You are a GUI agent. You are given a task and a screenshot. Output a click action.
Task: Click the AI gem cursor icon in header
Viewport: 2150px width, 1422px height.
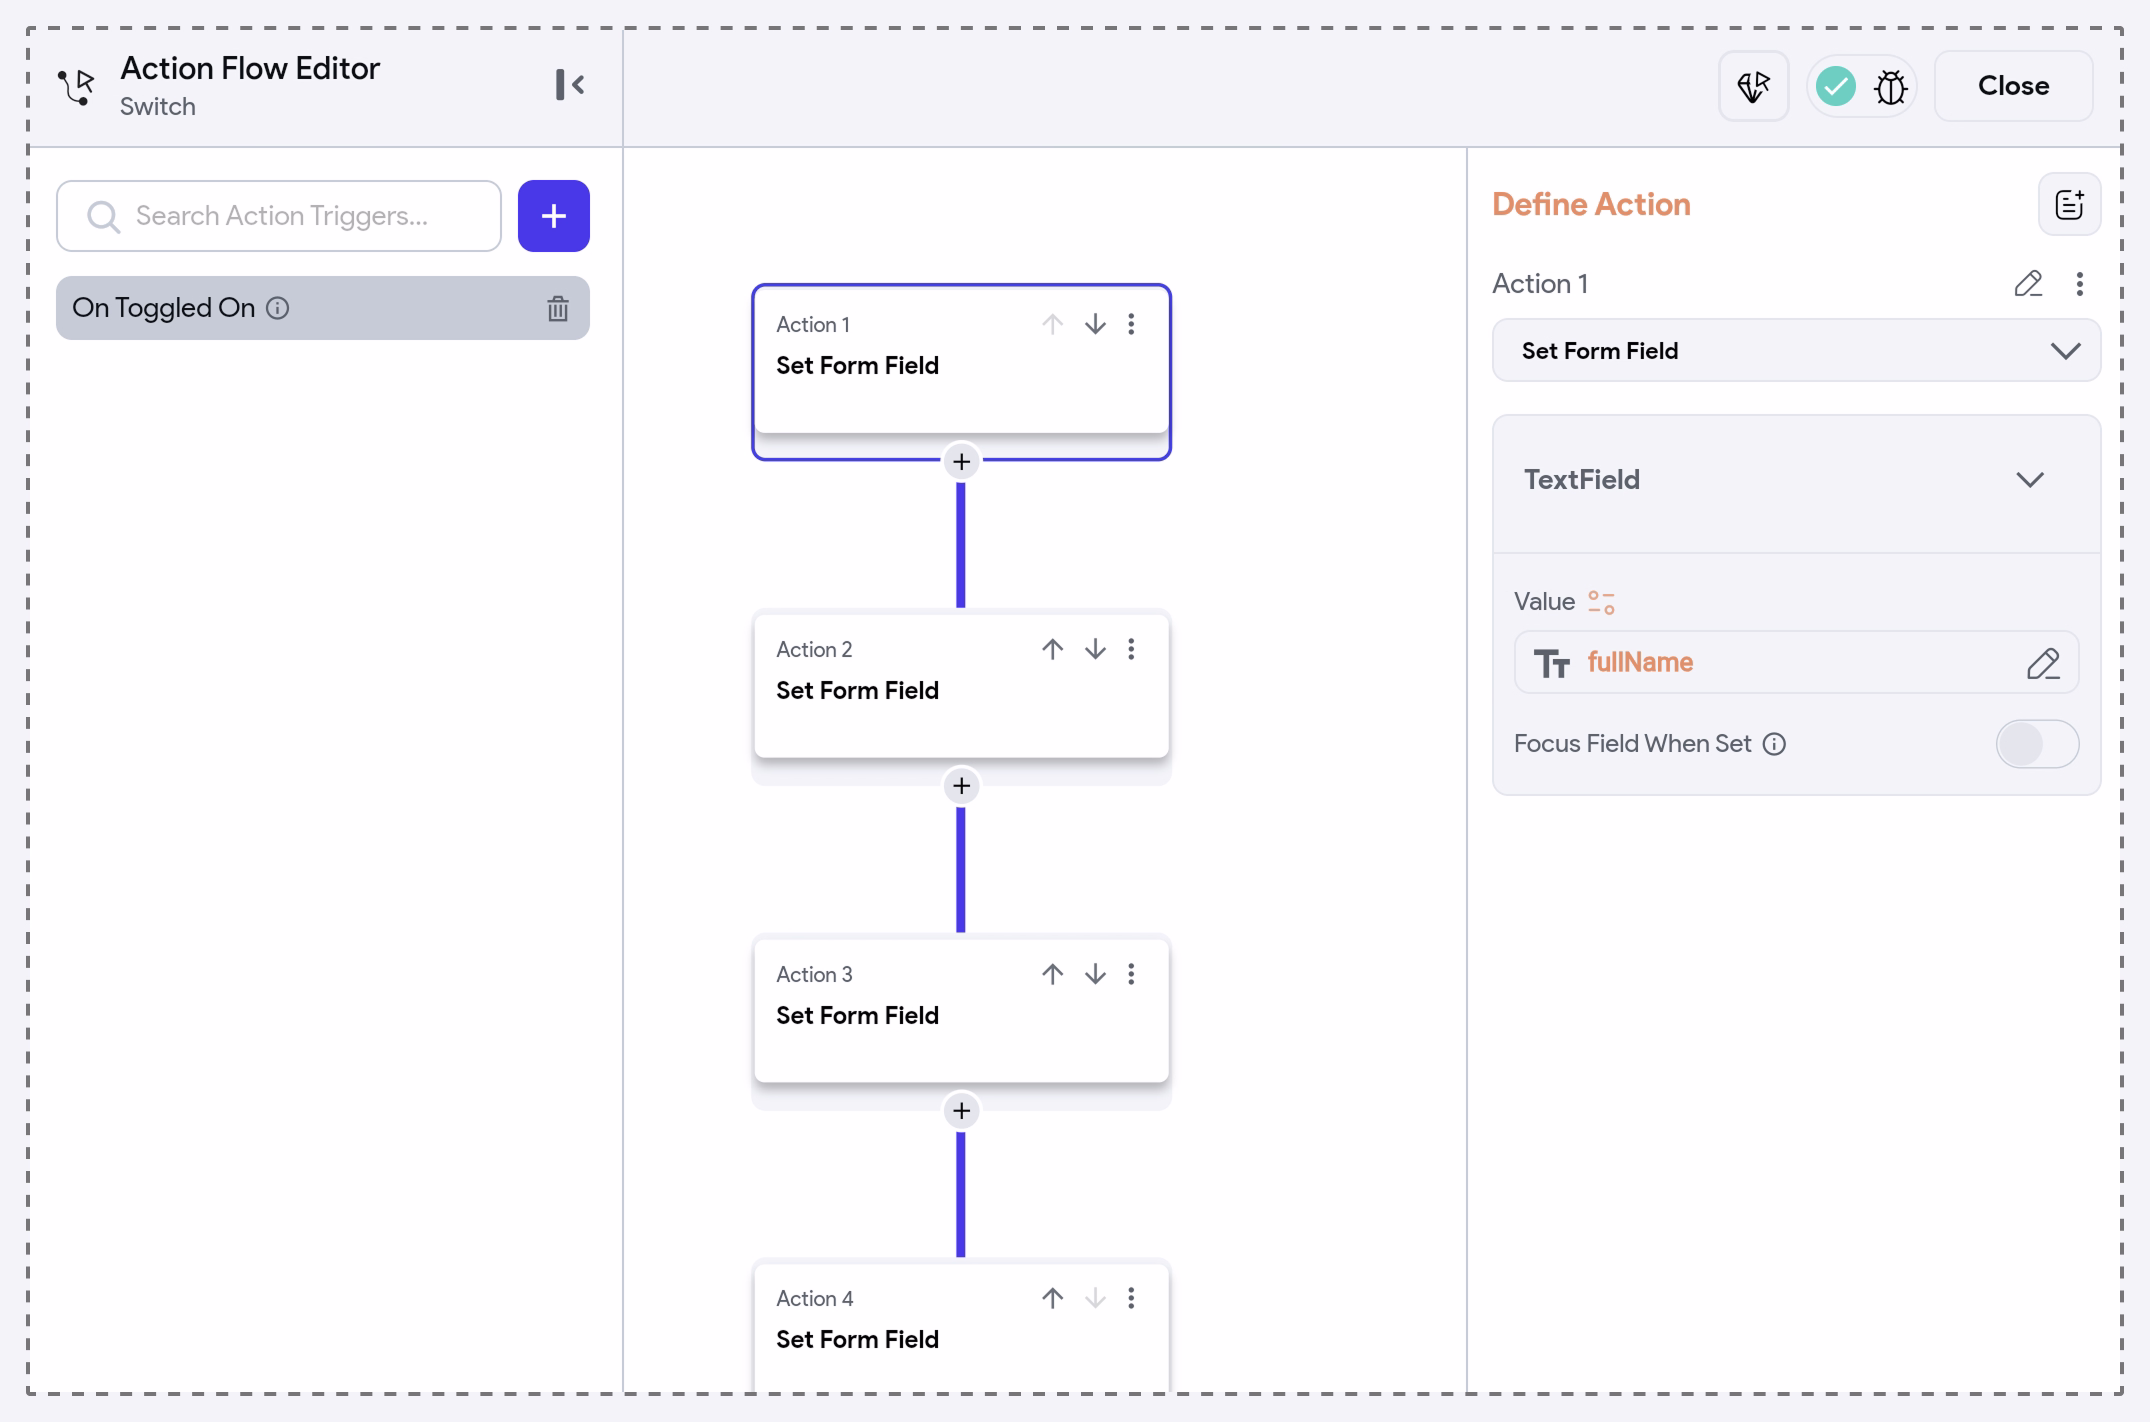(x=1753, y=87)
